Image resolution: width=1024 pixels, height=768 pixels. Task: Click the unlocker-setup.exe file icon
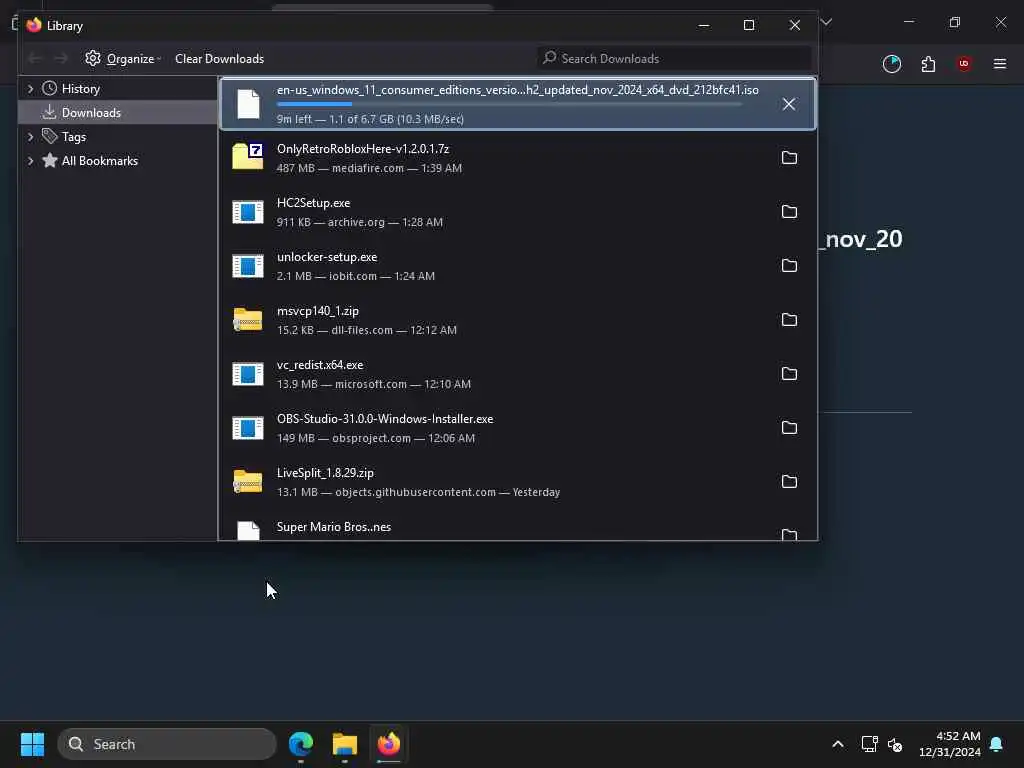(x=248, y=265)
